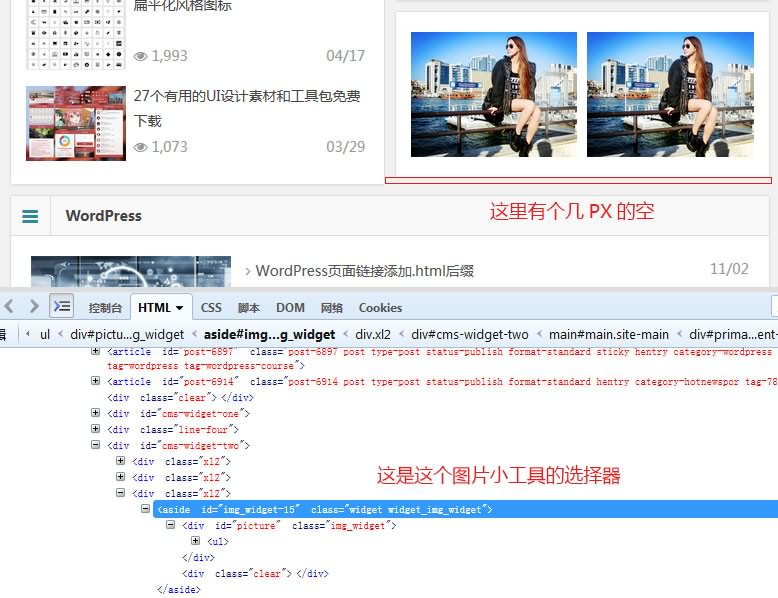The width and height of the screenshot is (778, 598).
Task: Switch to the CSS tab
Action: coord(211,308)
